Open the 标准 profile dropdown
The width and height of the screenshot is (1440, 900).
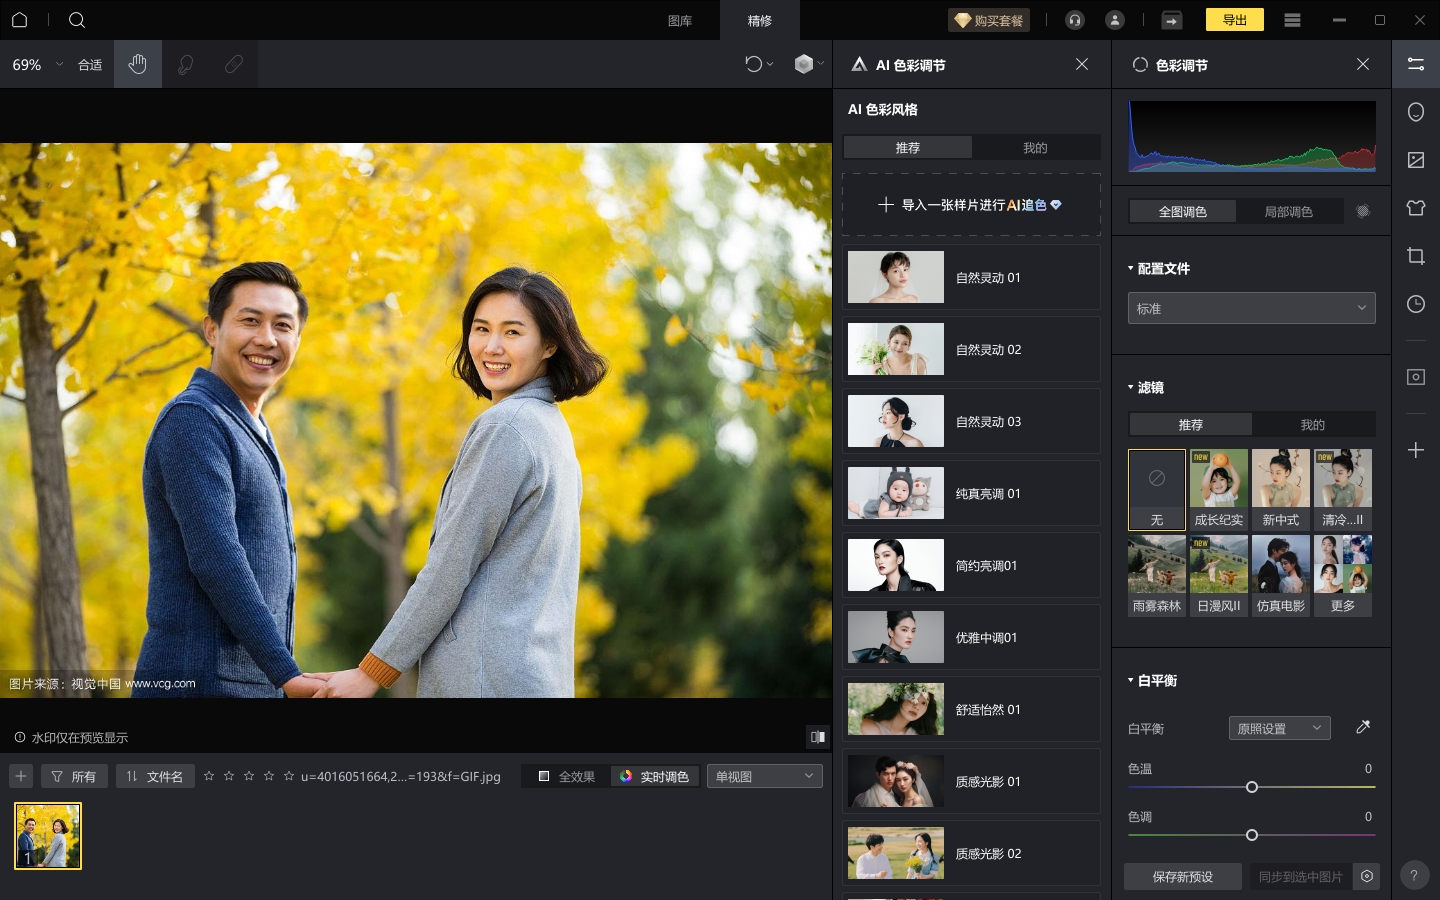coord(1251,308)
